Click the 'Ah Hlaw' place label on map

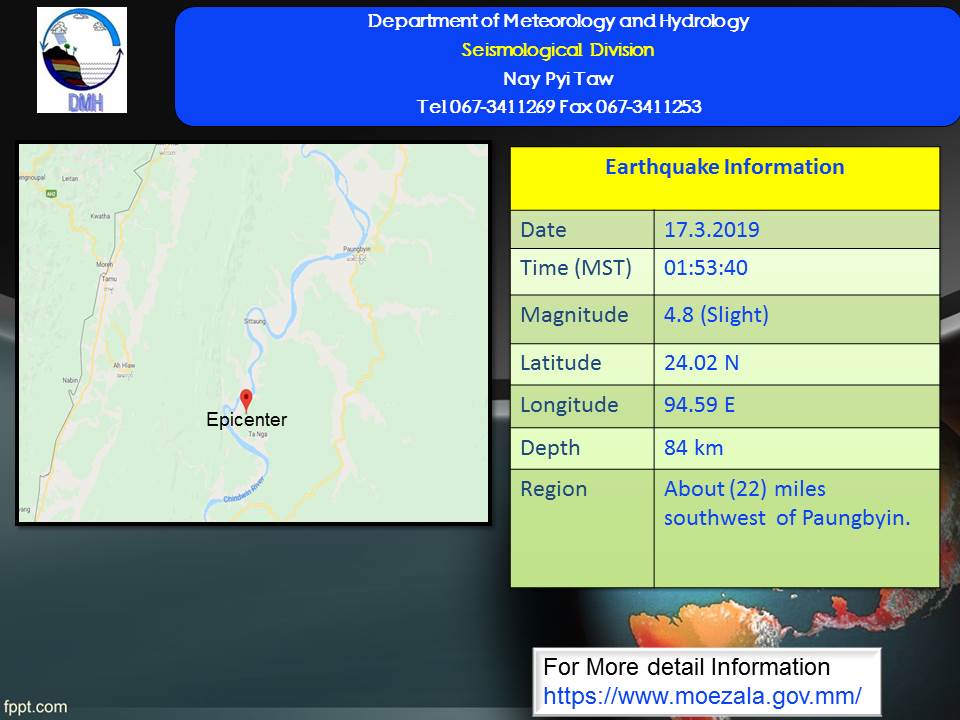124,366
